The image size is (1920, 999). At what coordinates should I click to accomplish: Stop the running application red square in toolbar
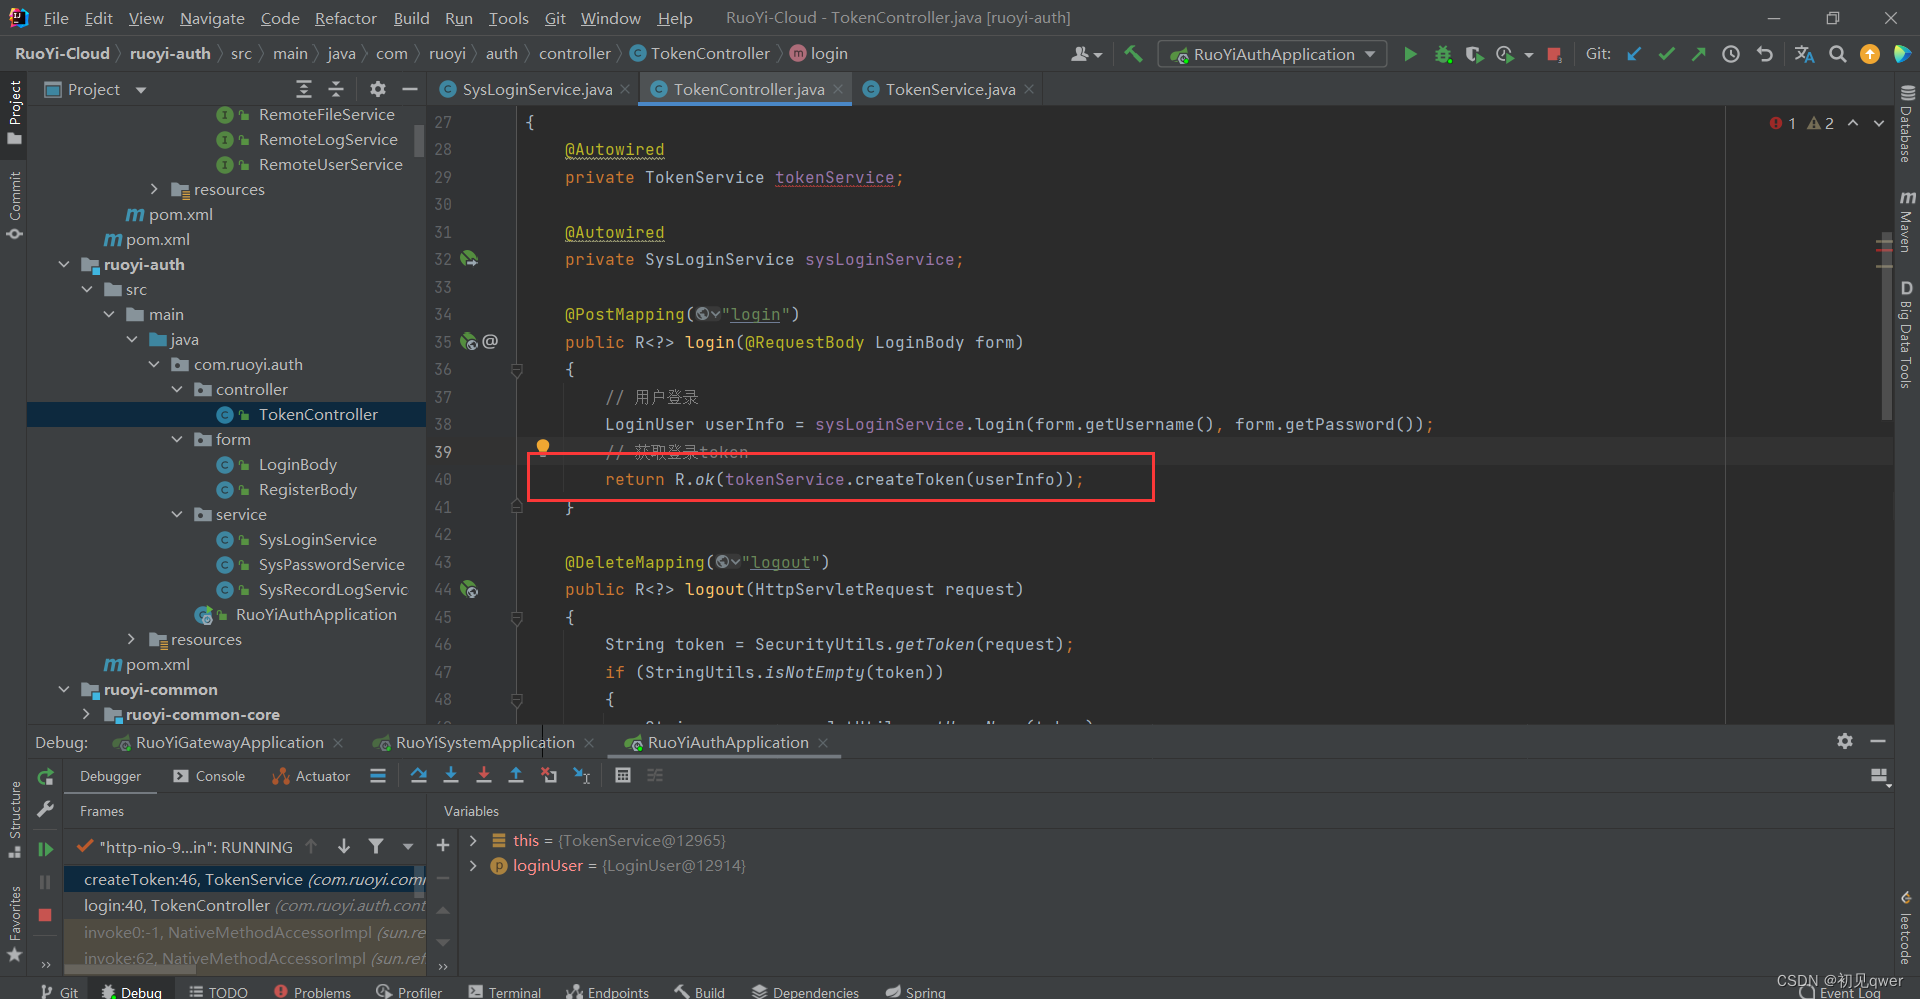[1554, 54]
